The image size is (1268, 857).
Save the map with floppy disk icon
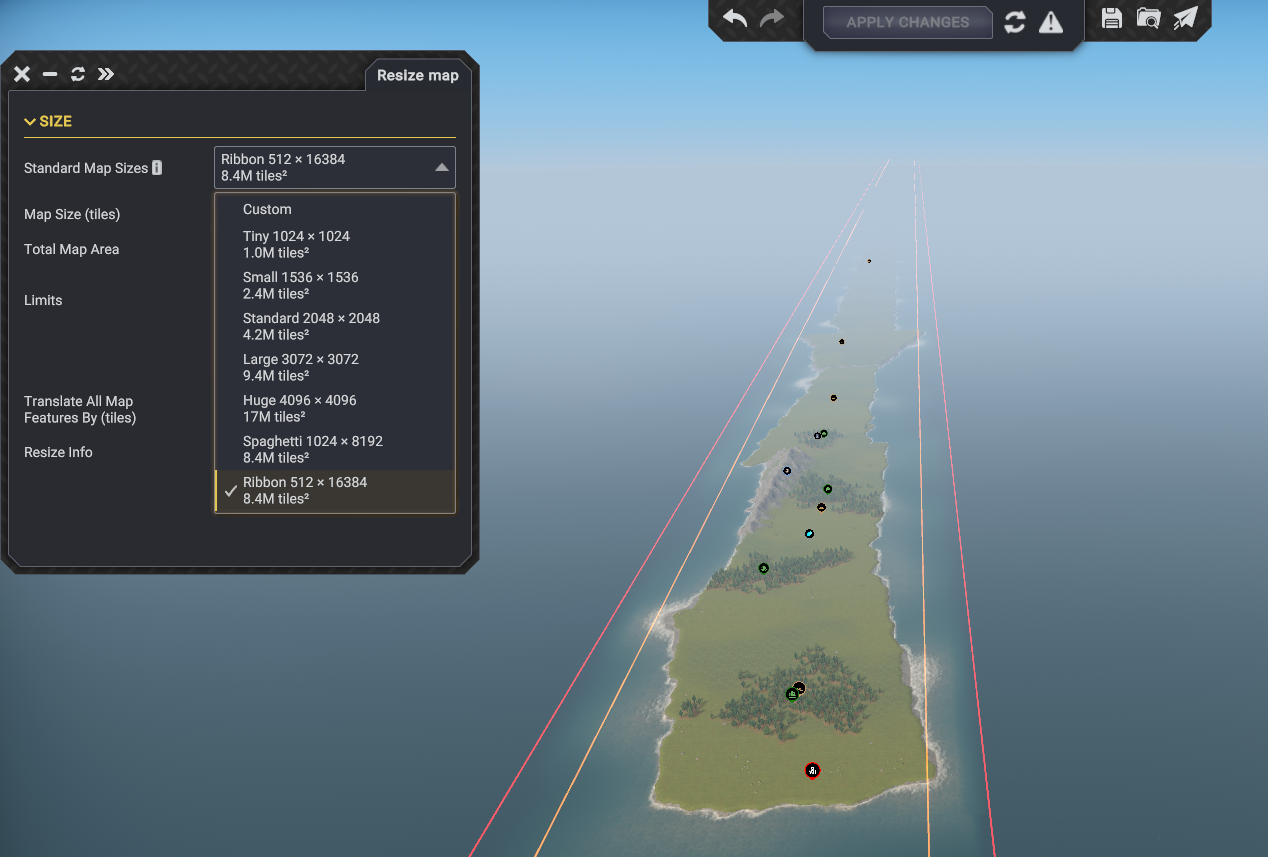(x=1111, y=18)
